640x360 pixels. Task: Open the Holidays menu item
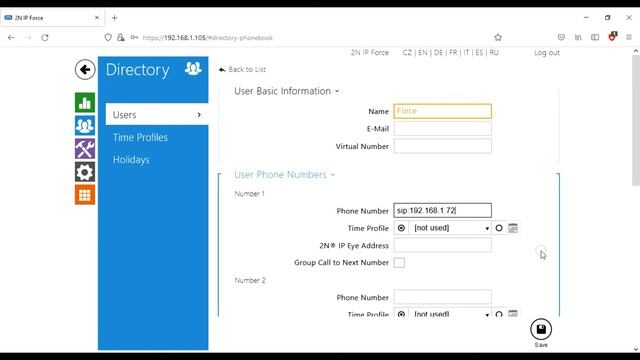131,160
